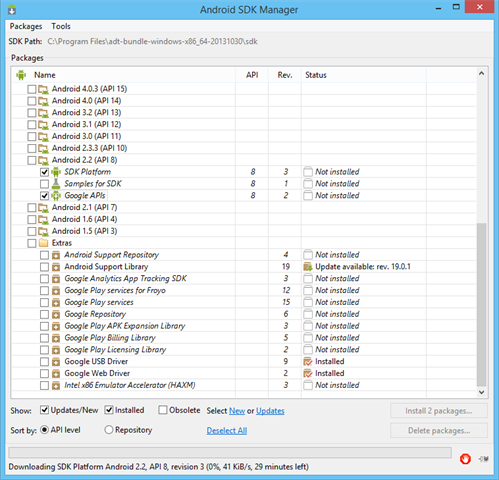Click the scroll down arrow of package list
This screenshot has width=499, height=480.
(481, 392)
